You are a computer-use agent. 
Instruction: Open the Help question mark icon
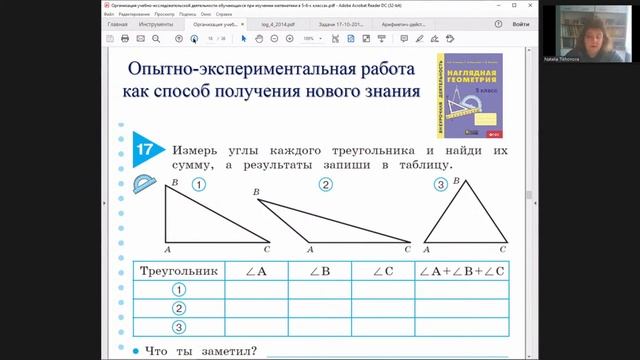[498, 24]
